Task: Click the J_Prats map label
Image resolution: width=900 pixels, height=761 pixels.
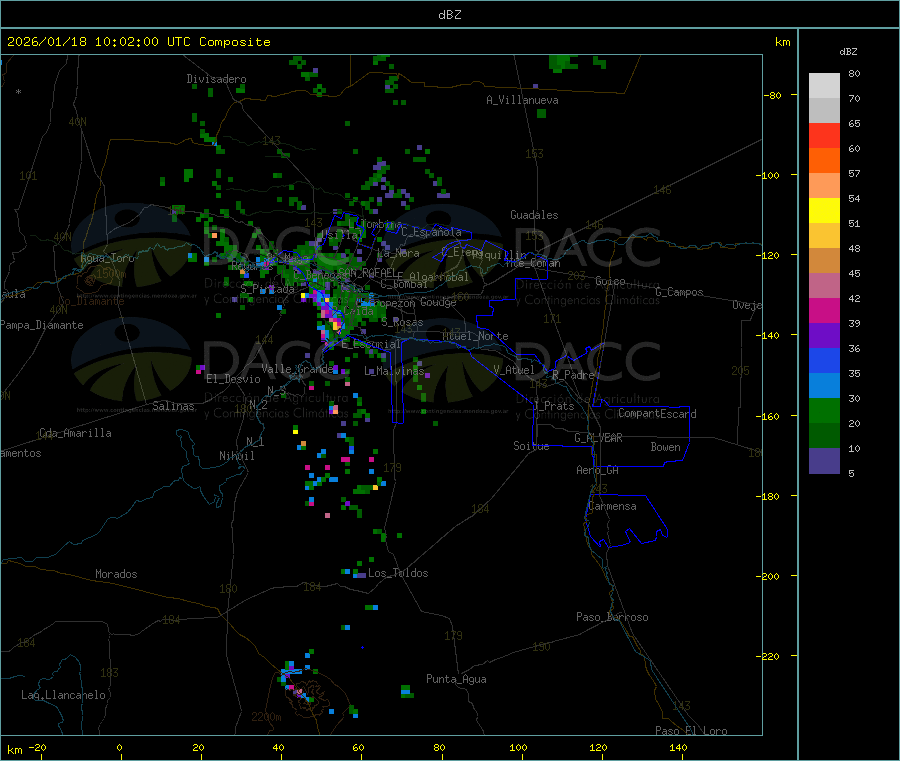Action: 553,406
